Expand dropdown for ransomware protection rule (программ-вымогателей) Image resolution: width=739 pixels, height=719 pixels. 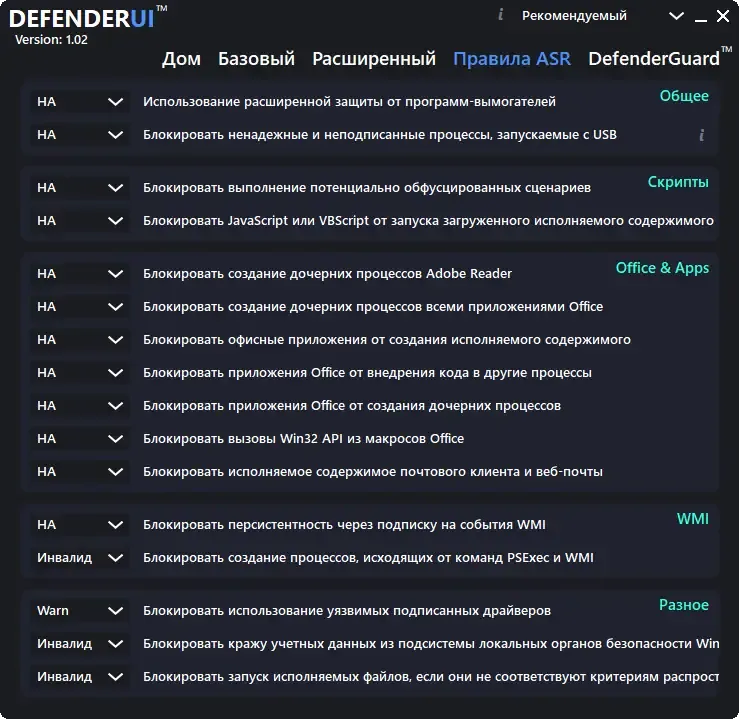click(x=80, y=102)
